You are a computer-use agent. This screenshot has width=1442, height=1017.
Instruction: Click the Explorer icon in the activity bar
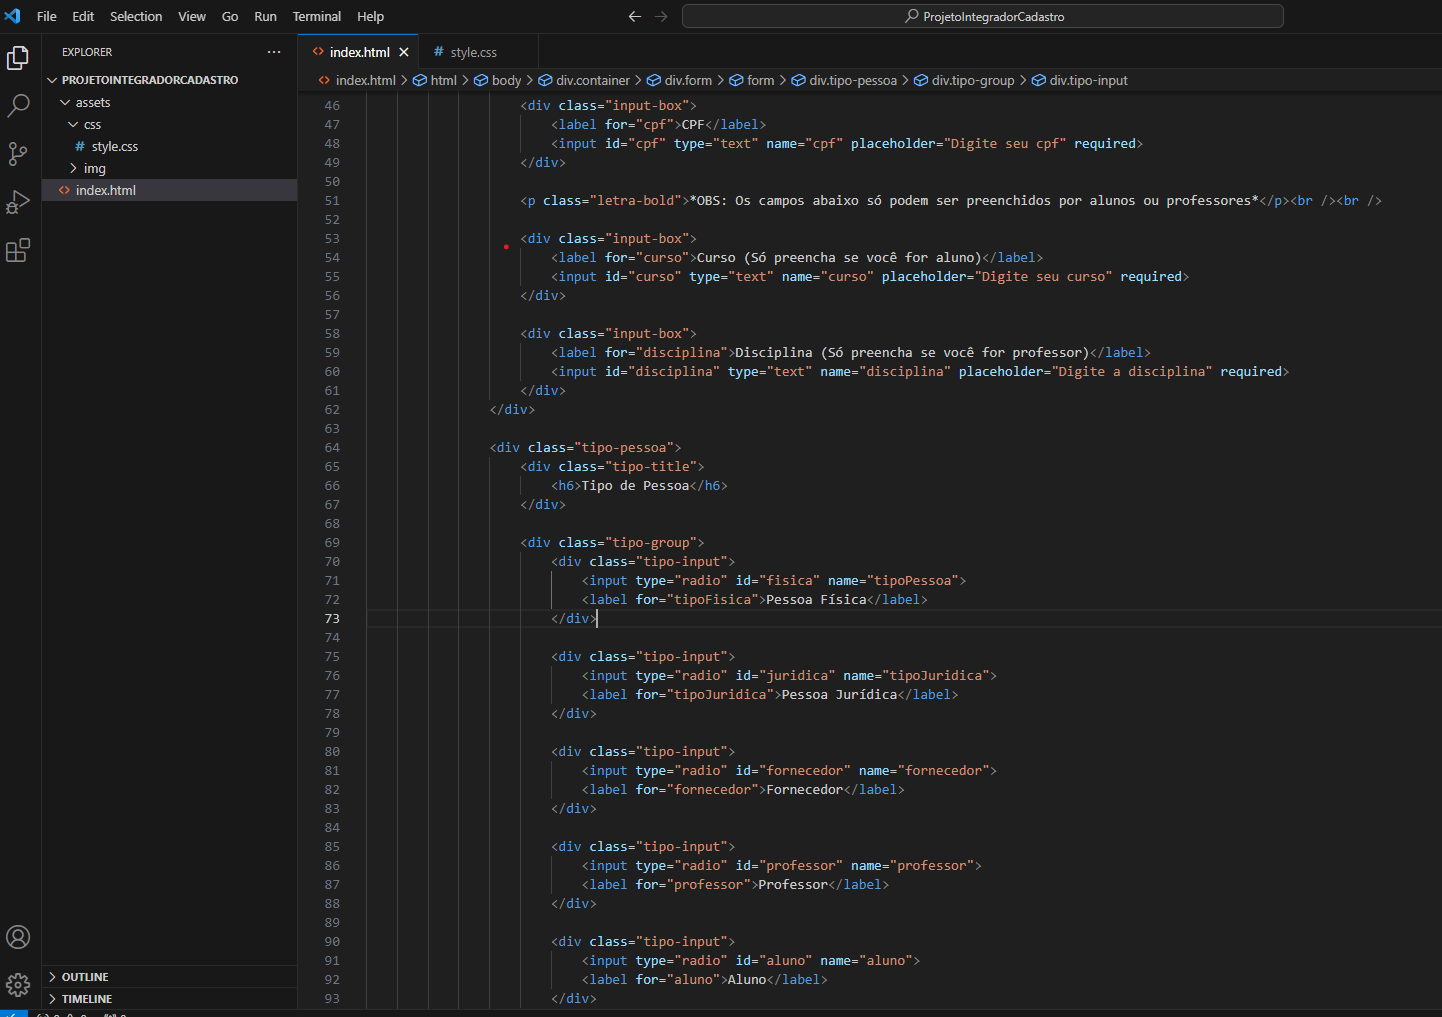point(18,57)
